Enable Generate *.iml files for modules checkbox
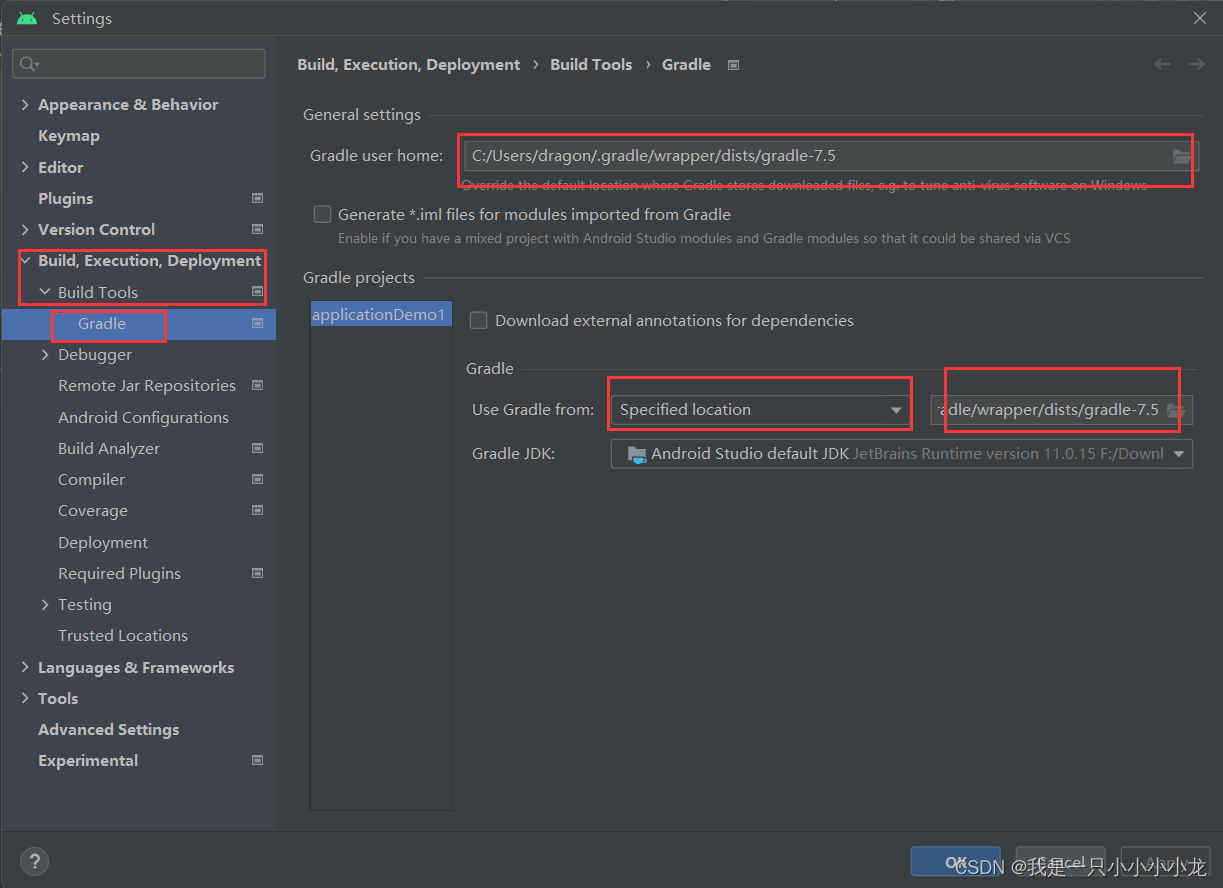Screen dimensions: 1223x888 [x=322, y=214]
